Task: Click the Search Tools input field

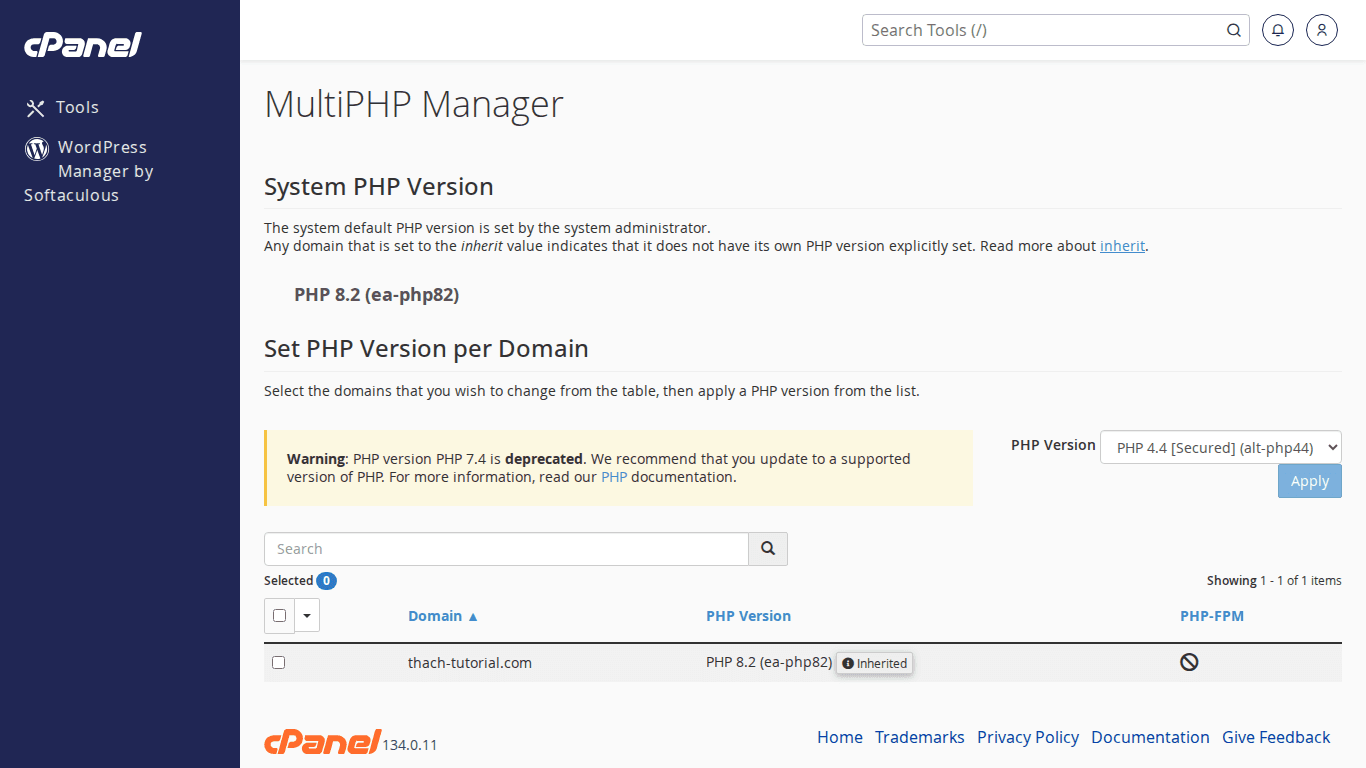Action: tap(1040, 30)
